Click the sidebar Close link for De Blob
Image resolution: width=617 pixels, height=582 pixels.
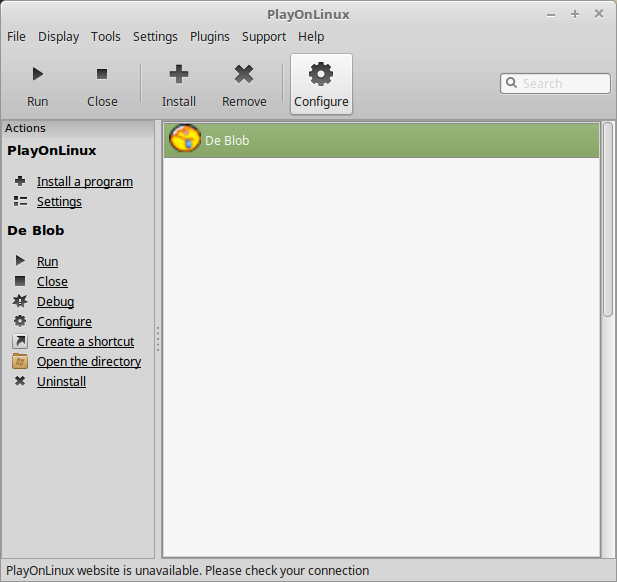[52, 282]
